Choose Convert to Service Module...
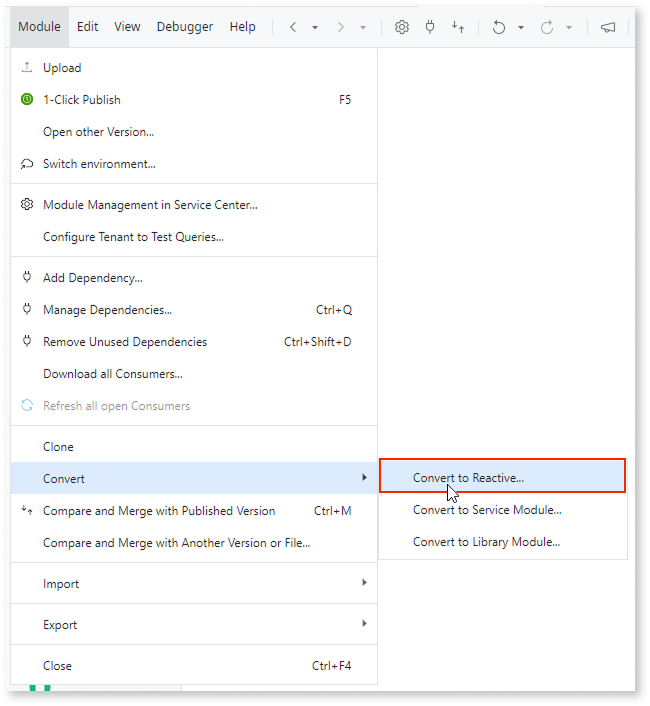Viewport: 650px width, 706px height. click(x=503, y=510)
